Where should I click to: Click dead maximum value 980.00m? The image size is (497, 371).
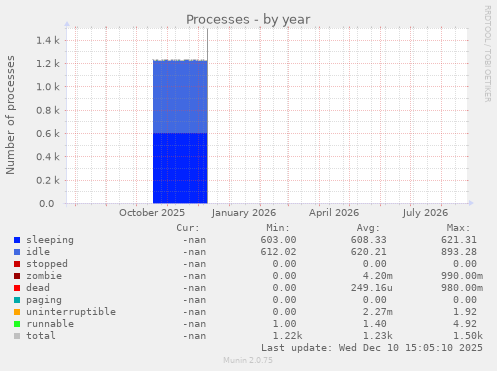click(x=462, y=288)
